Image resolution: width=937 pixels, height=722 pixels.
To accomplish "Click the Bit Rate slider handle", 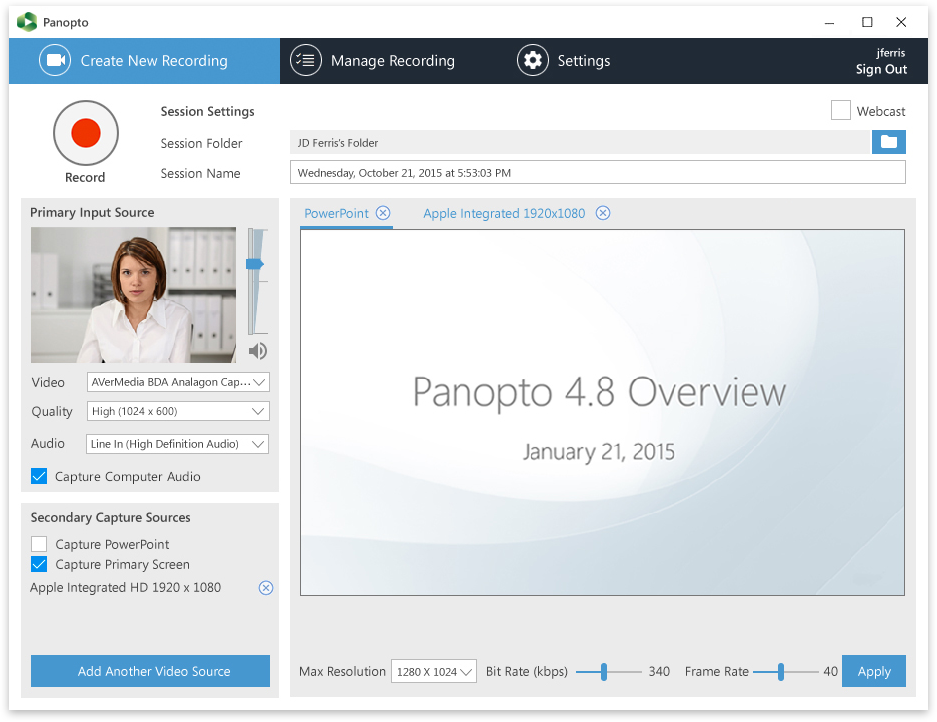I will click(604, 672).
